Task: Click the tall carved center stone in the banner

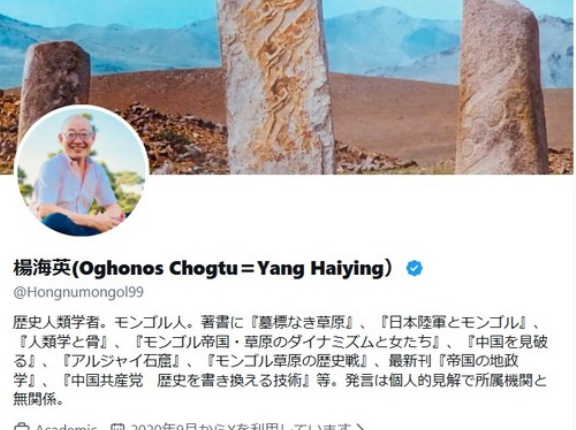Action: [276, 87]
